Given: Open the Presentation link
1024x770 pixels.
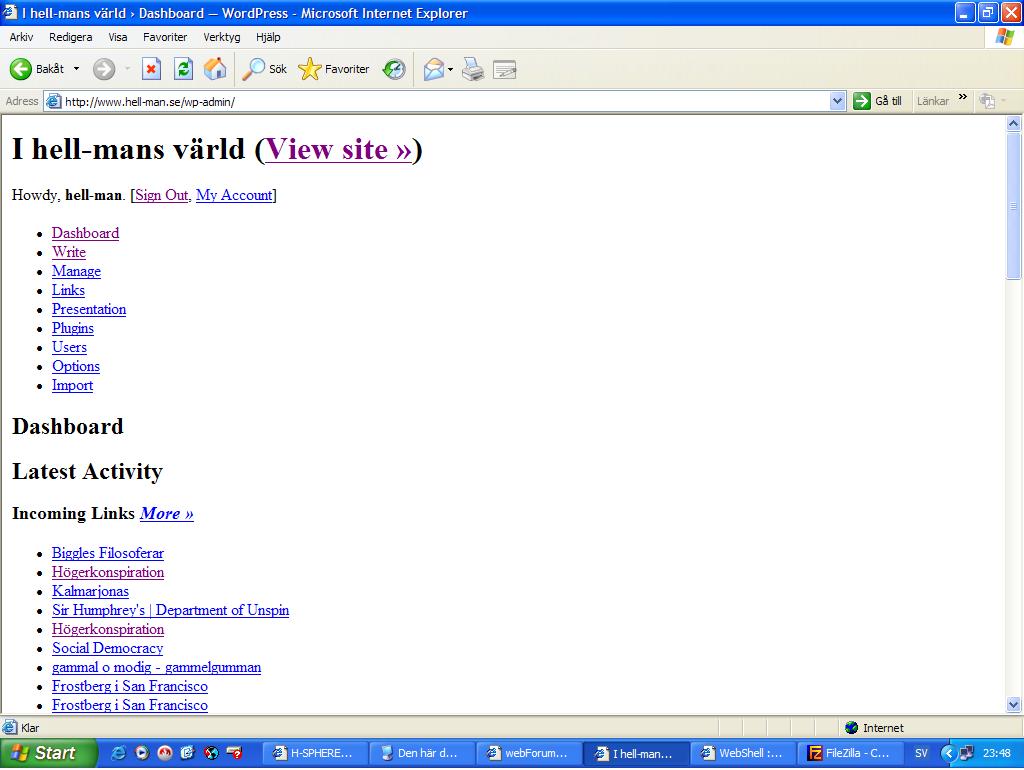Looking at the screenshot, I should (x=89, y=309).
